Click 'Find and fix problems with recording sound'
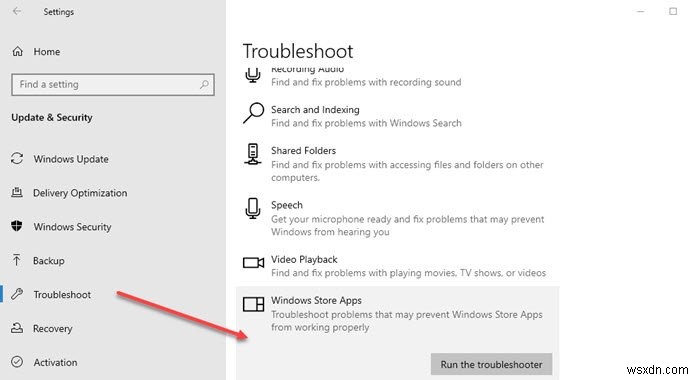The width and height of the screenshot is (700, 380). click(366, 82)
